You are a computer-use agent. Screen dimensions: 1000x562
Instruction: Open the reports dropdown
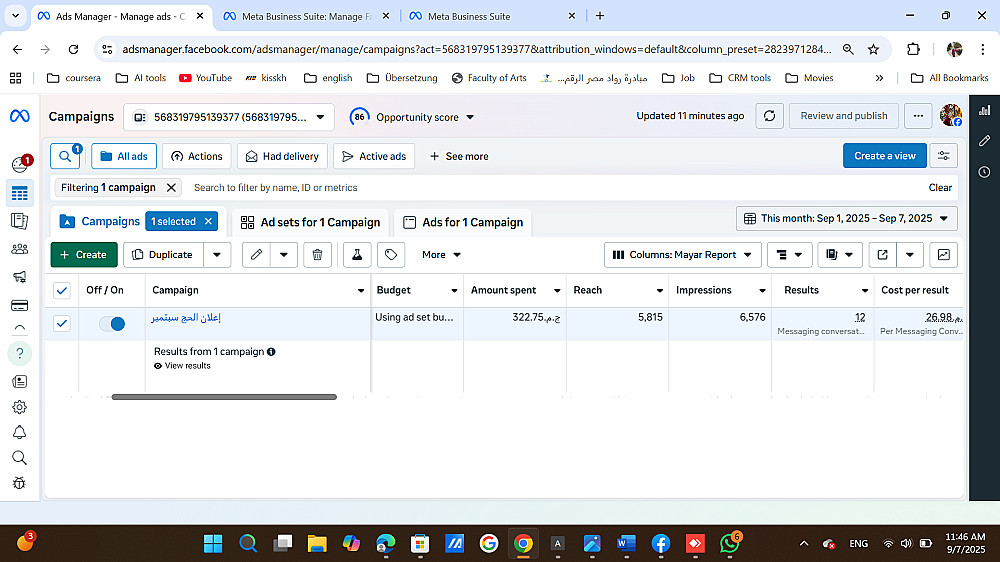click(x=839, y=255)
